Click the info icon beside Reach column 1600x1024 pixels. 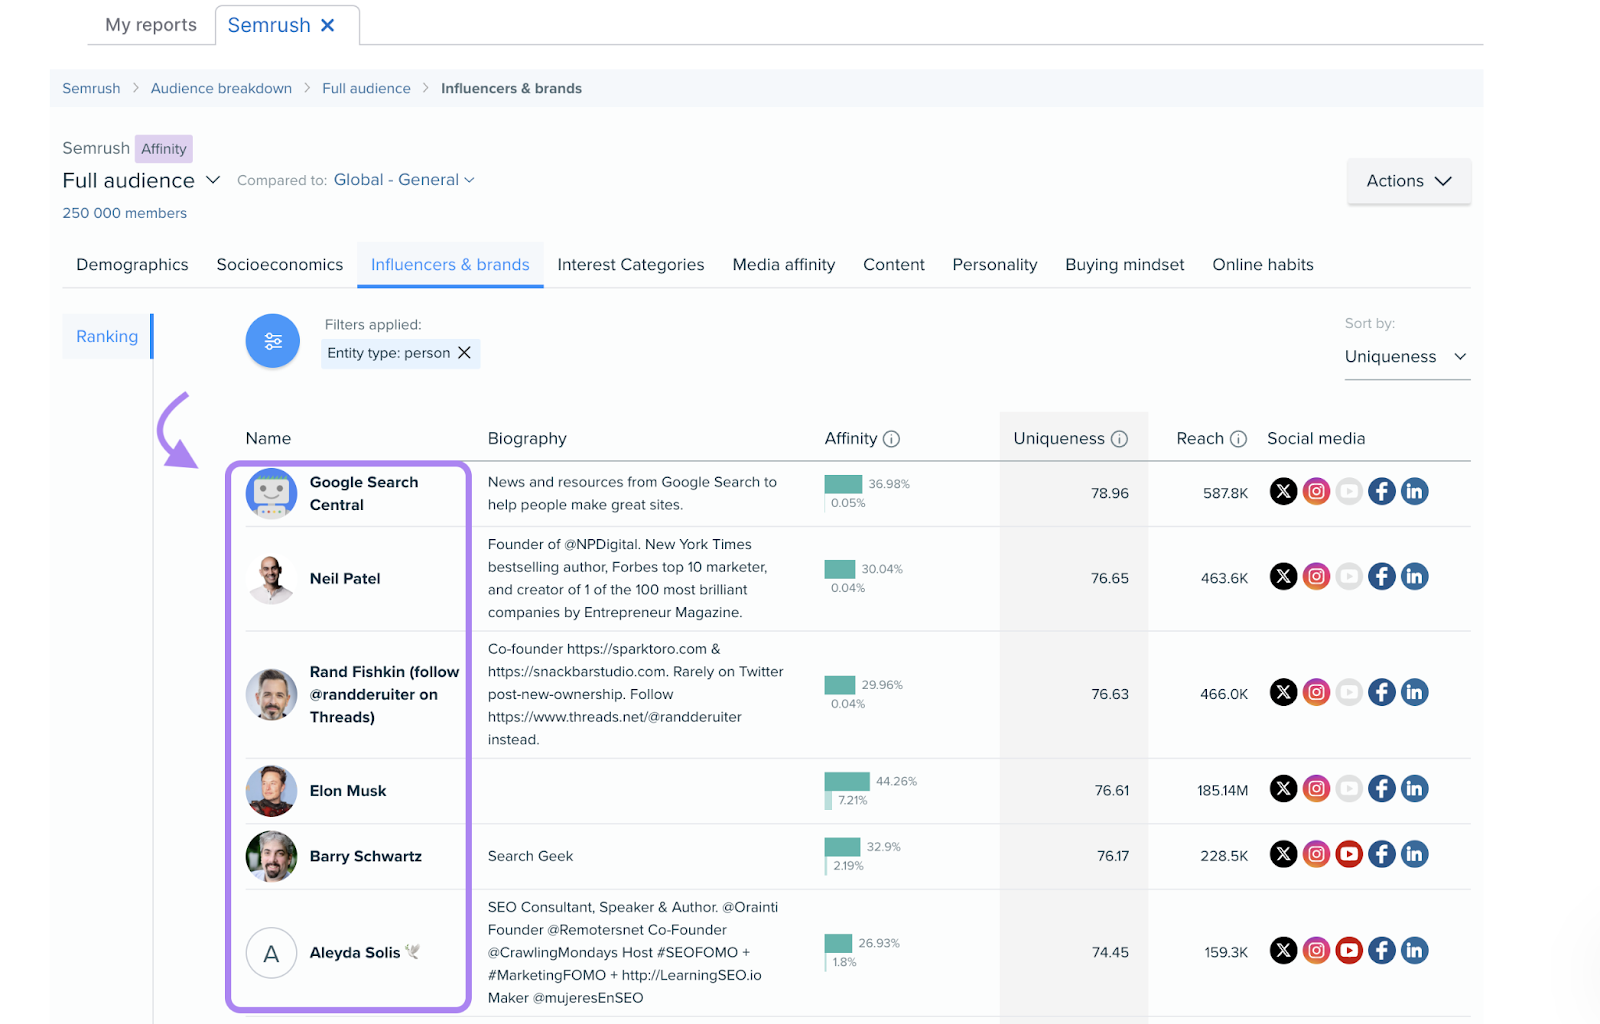point(1239,438)
